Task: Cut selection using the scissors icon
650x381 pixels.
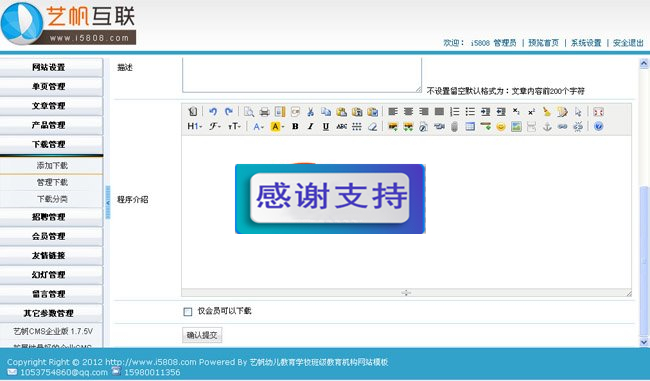Action: pos(310,112)
